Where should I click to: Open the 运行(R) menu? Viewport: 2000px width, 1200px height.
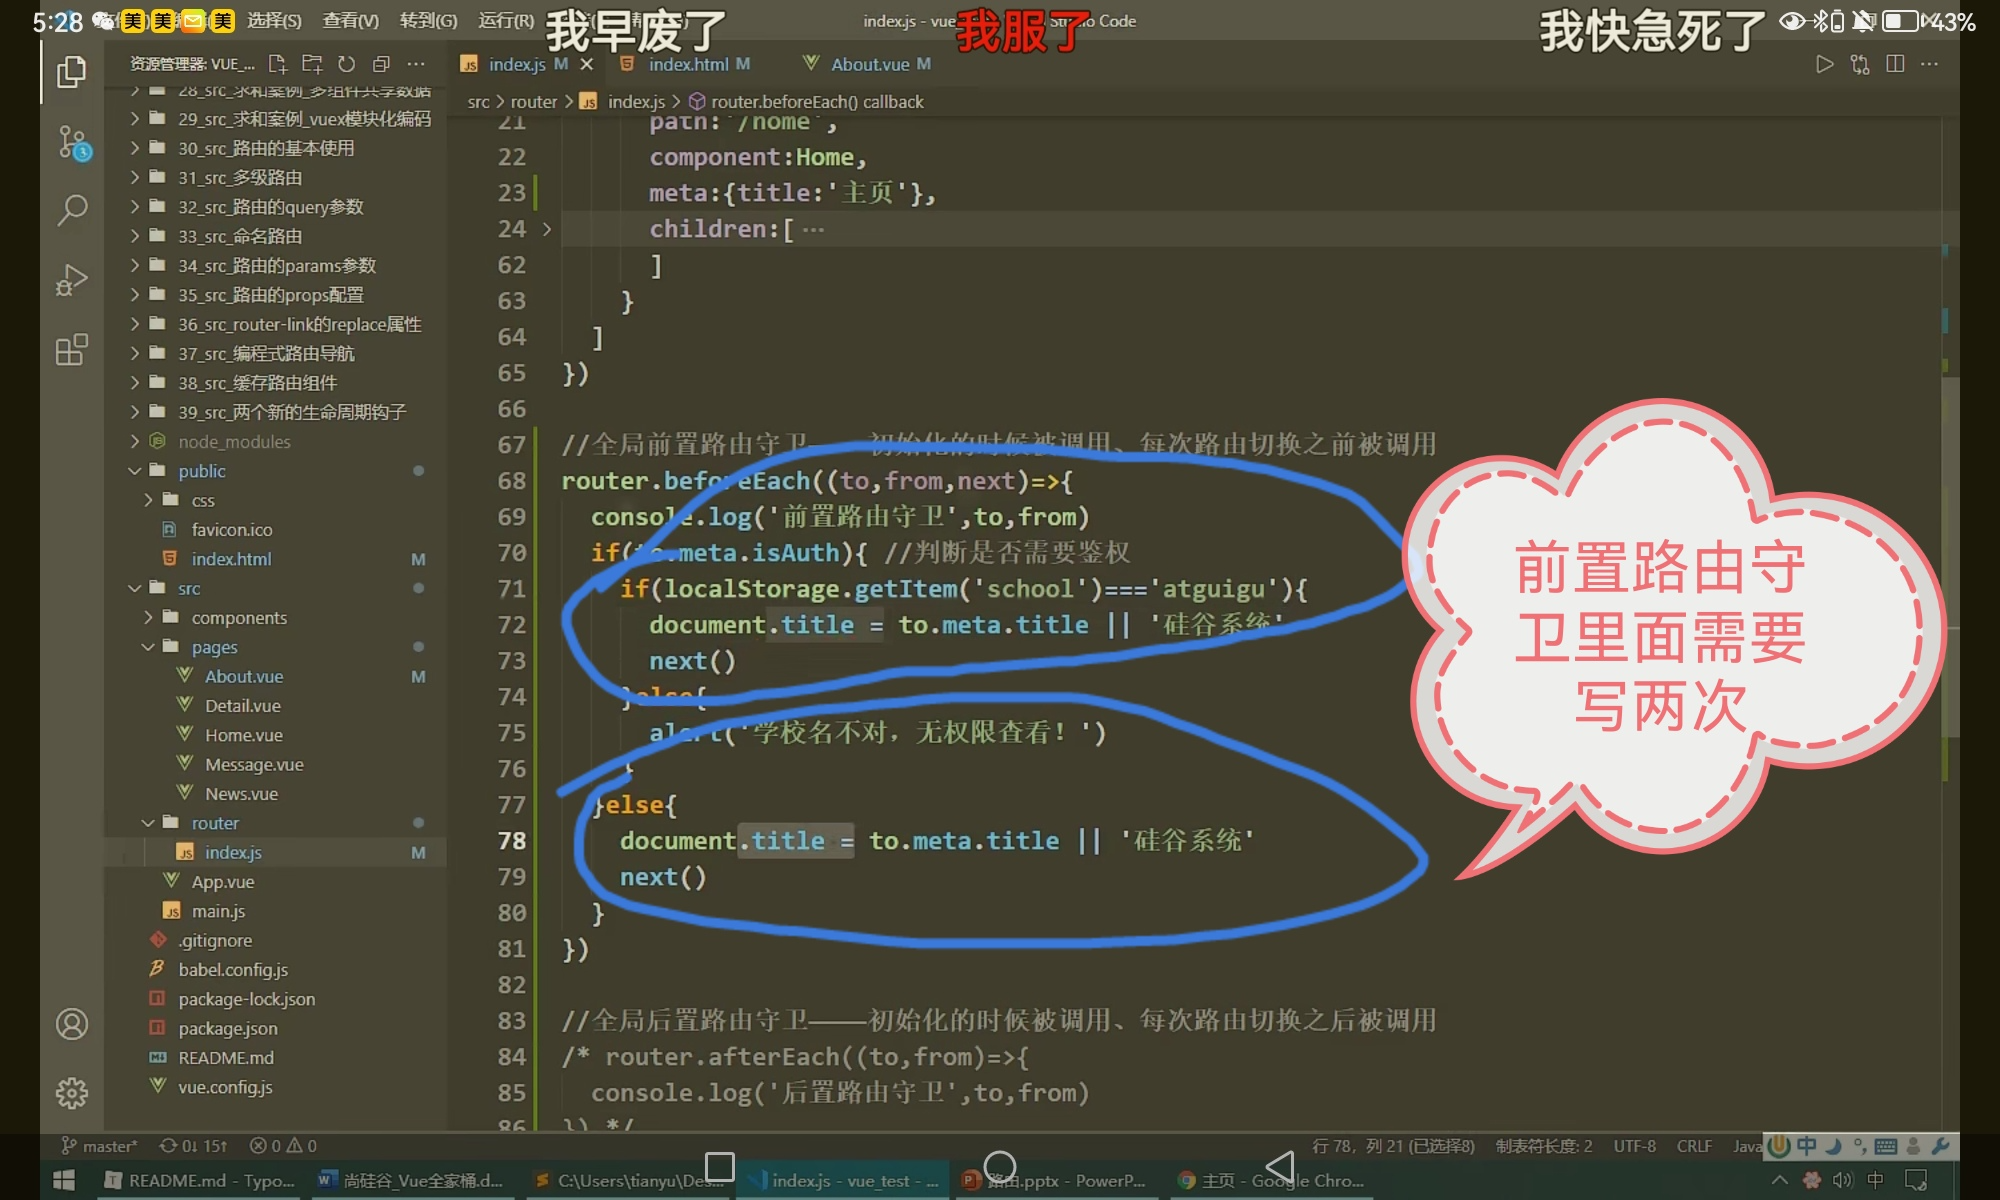(x=506, y=20)
